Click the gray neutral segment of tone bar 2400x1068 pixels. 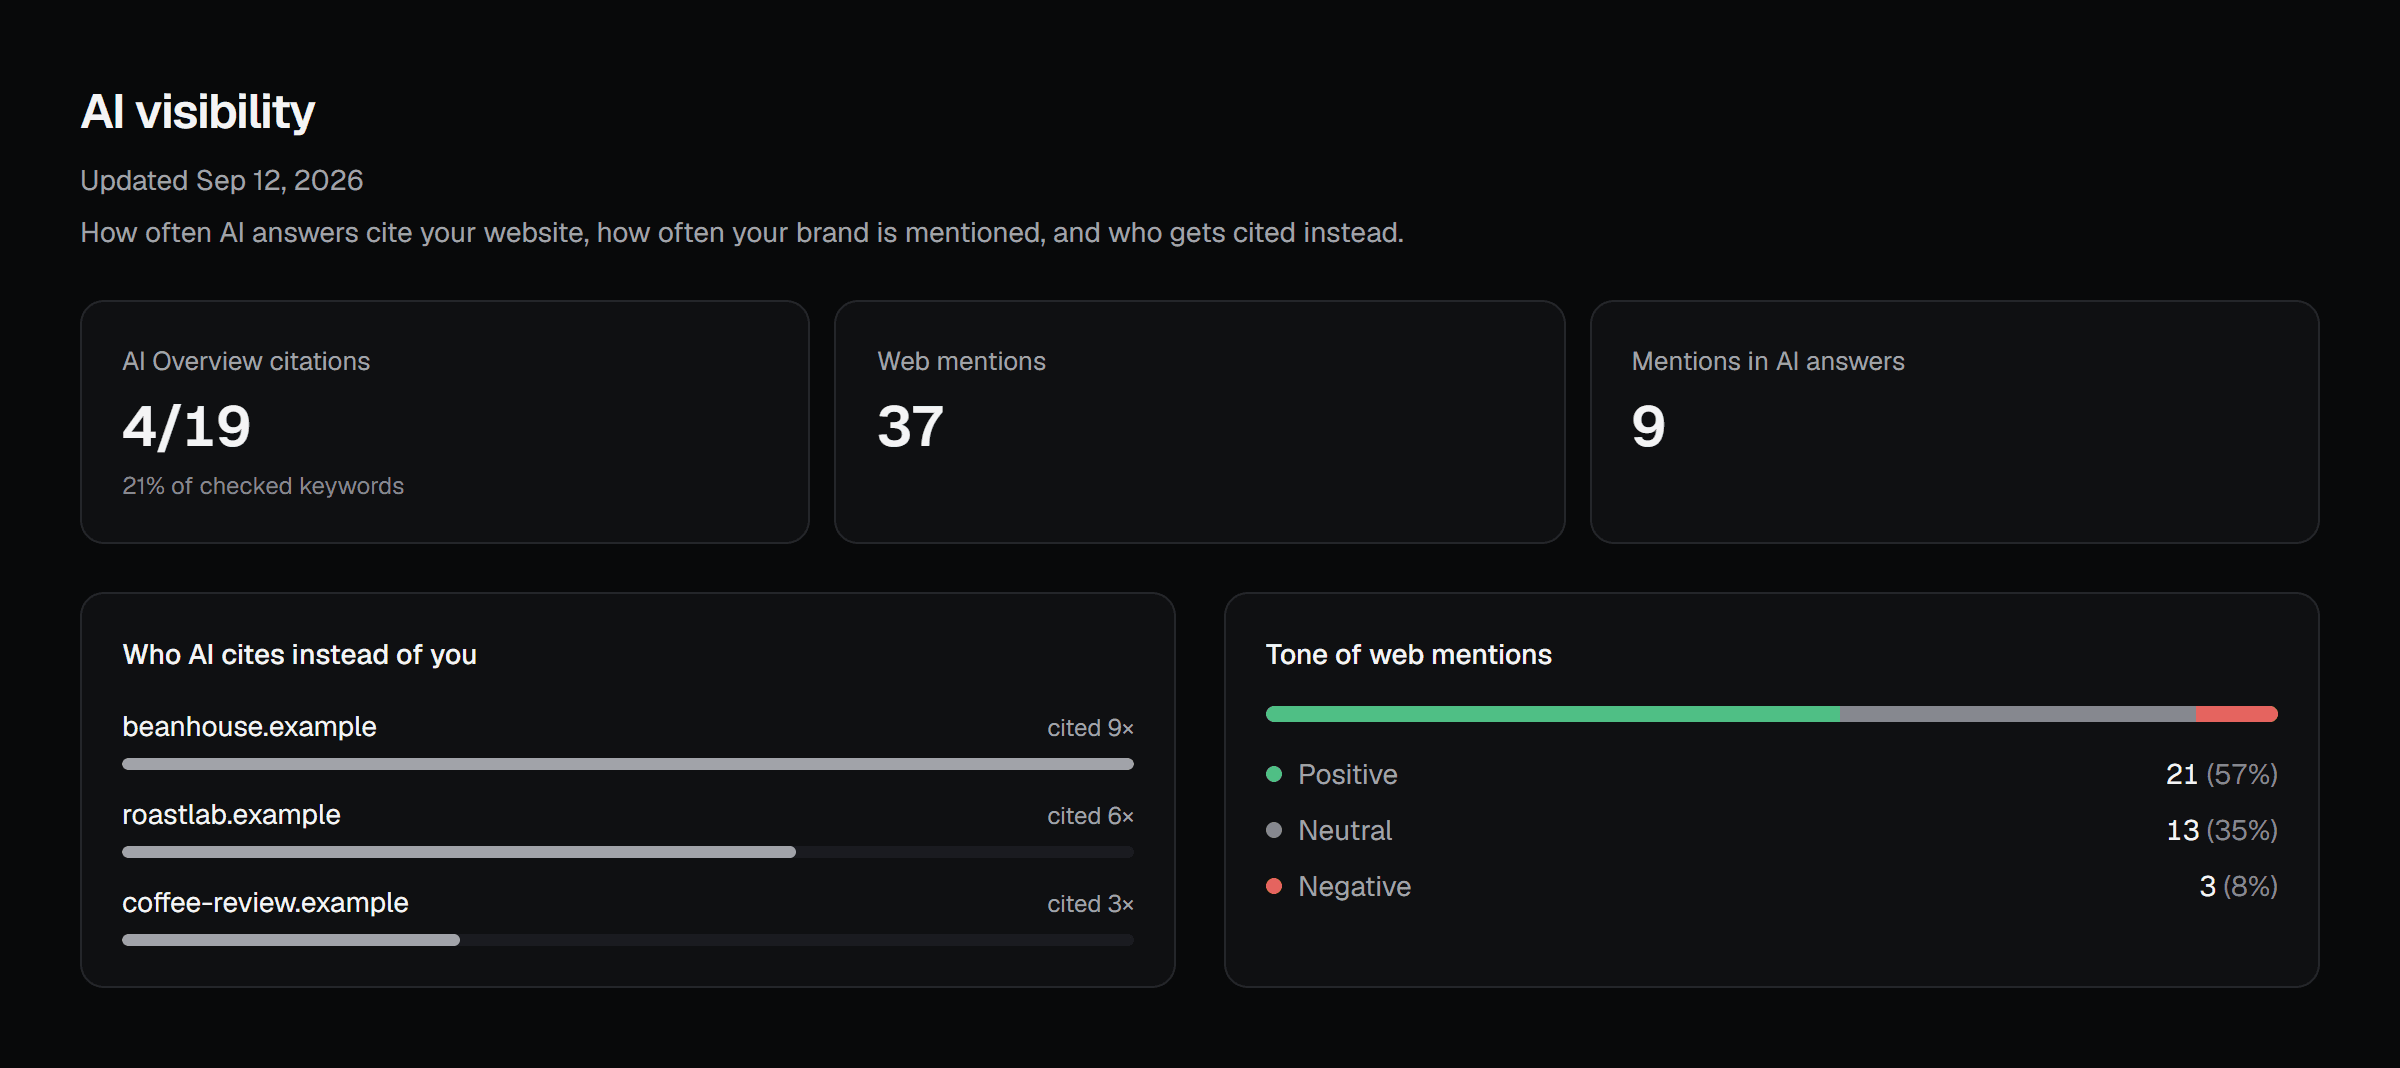(x=2018, y=714)
